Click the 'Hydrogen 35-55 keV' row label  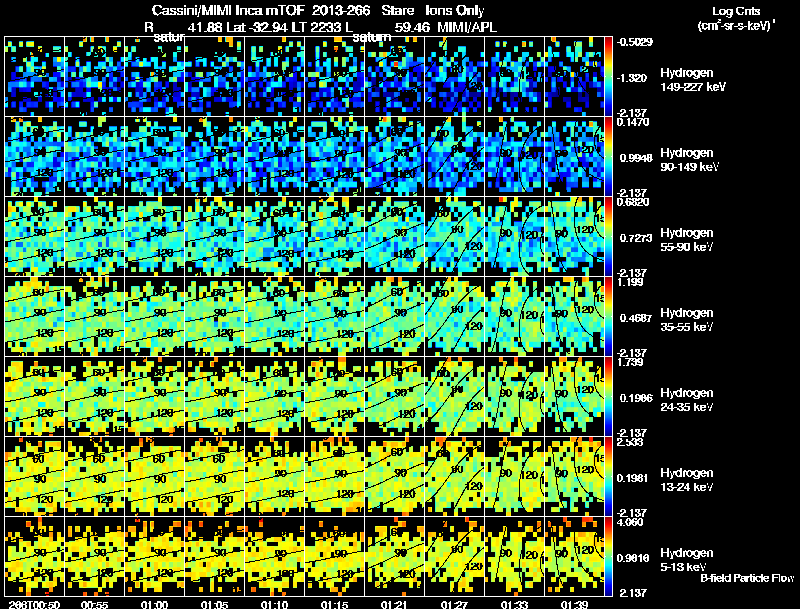pyautogui.click(x=687, y=320)
